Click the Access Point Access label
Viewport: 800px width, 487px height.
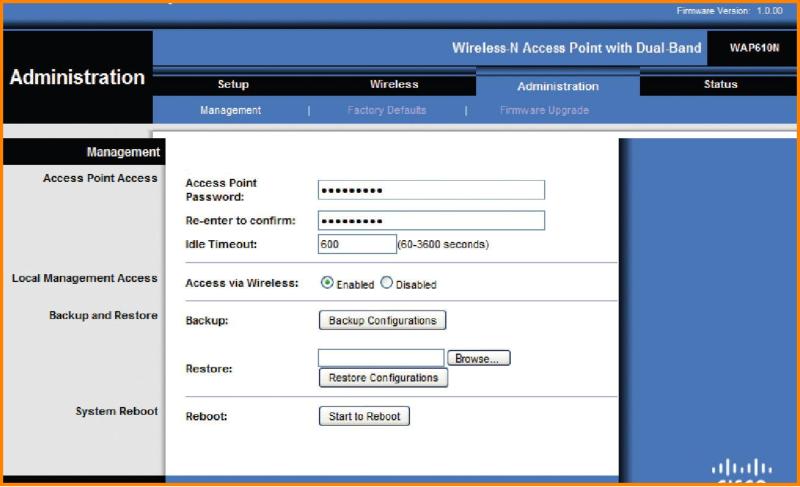click(x=100, y=178)
